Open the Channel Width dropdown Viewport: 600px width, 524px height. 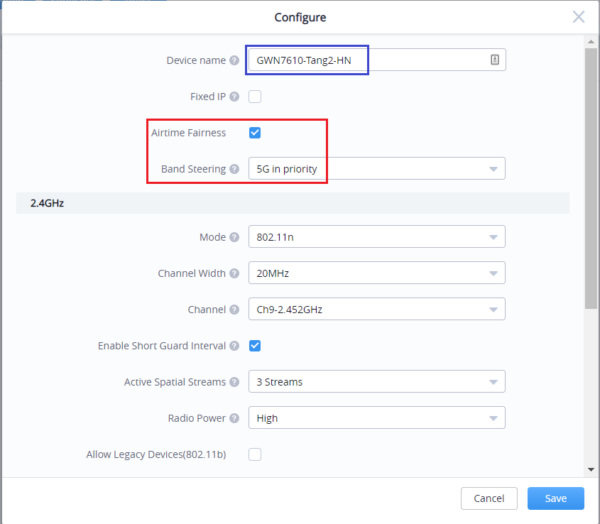376,274
